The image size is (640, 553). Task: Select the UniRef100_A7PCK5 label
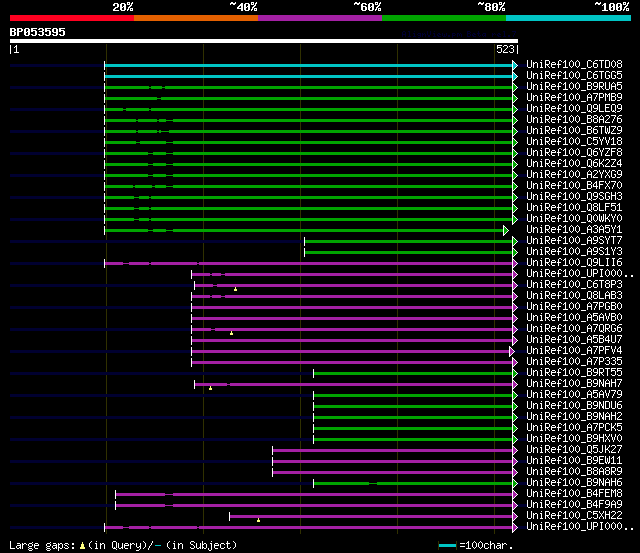[x=574, y=428]
